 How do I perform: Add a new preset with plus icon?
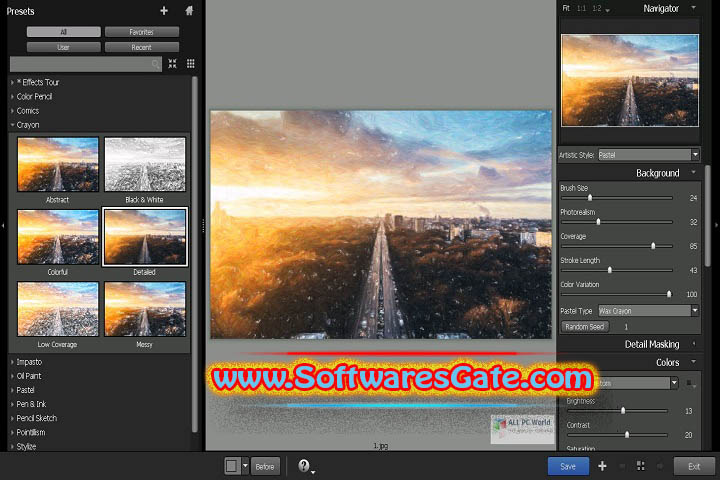(164, 11)
